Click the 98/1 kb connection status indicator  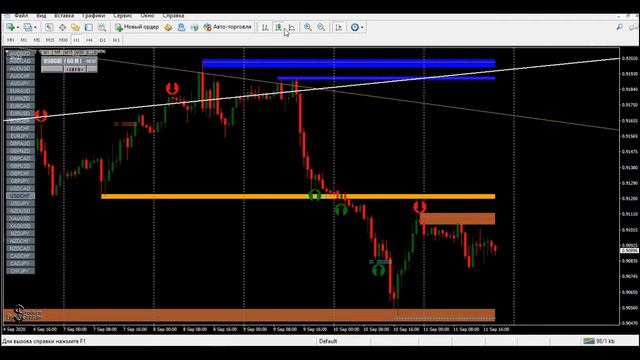[x=599, y=341]
